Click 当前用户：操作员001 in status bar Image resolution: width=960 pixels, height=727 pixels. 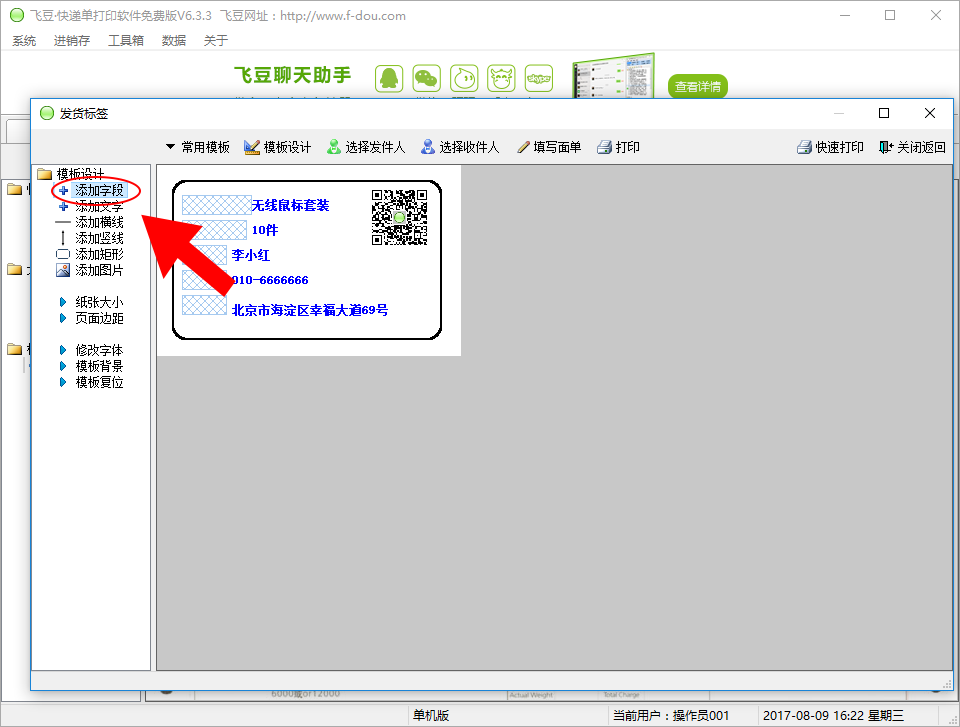pyautogui.click(x=671, y=715)
